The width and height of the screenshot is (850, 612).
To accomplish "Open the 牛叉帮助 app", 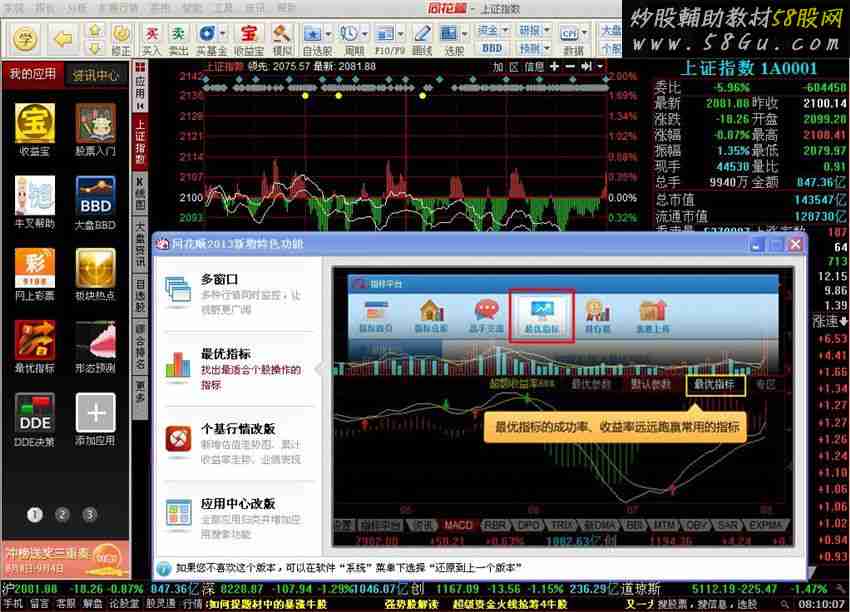I will pos(35,202).
